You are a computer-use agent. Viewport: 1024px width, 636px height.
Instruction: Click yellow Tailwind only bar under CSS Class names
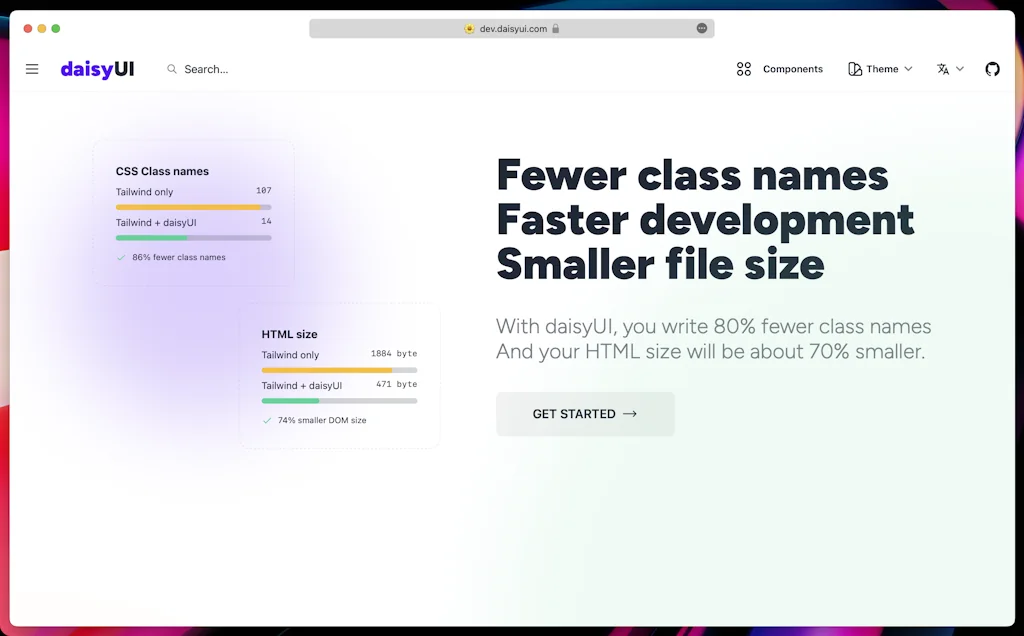[189, 208]
